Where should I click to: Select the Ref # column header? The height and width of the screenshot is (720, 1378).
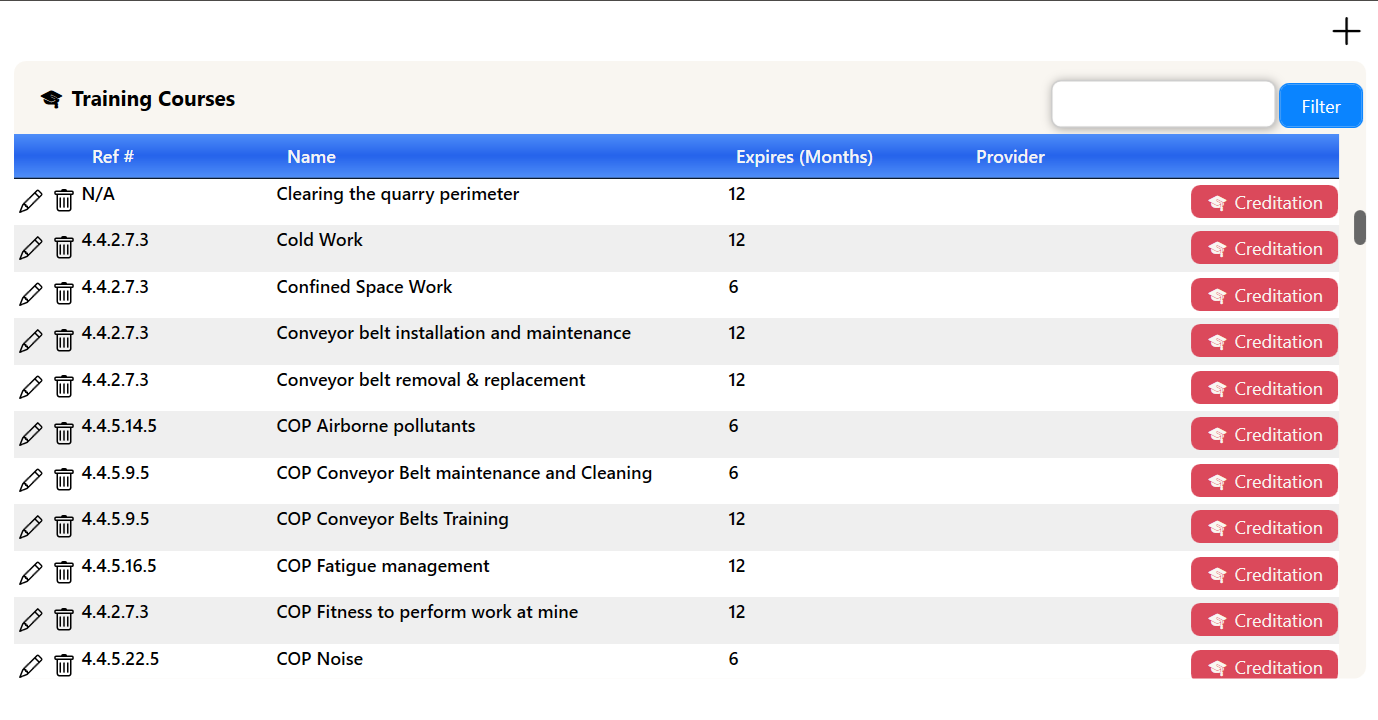click(x=113, y=157)
